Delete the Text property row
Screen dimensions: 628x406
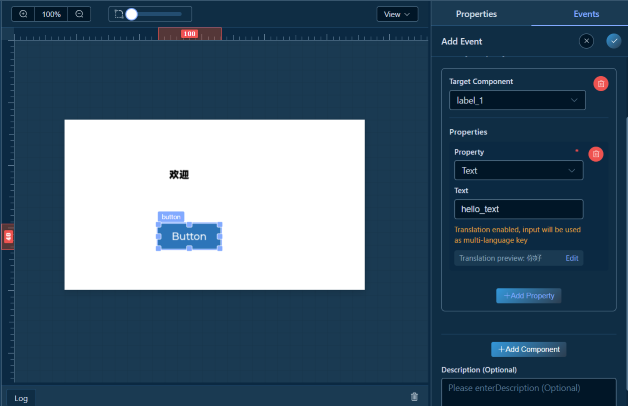595,154
